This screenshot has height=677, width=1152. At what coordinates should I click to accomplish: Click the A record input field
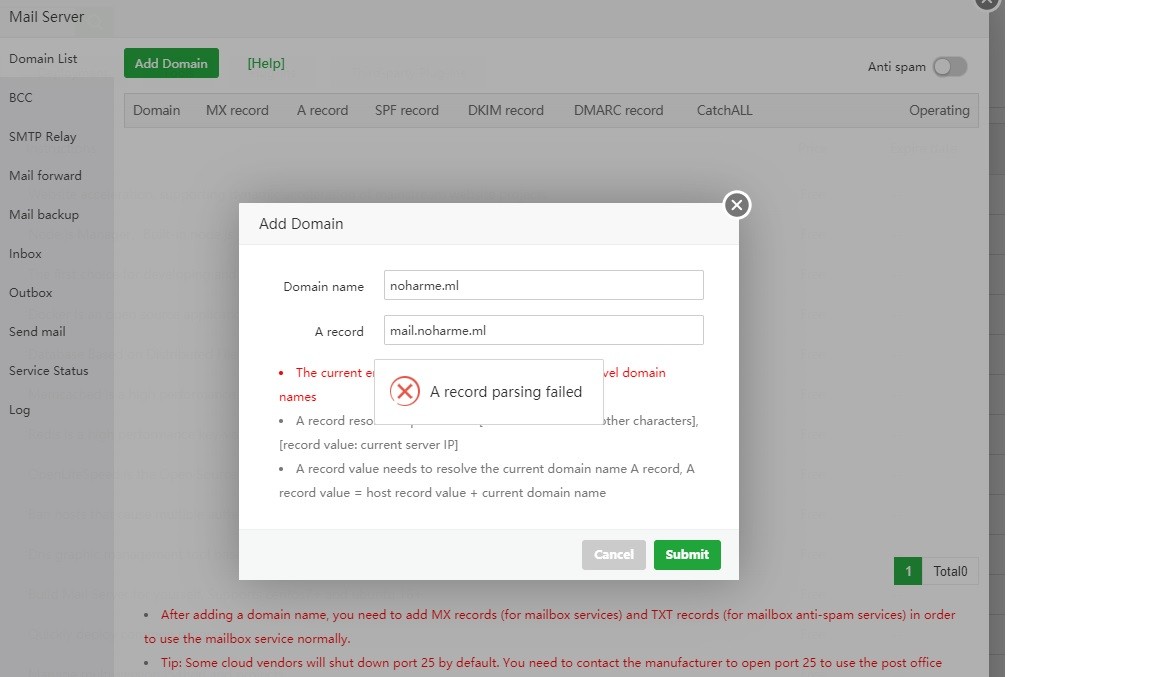click(543, 331)
